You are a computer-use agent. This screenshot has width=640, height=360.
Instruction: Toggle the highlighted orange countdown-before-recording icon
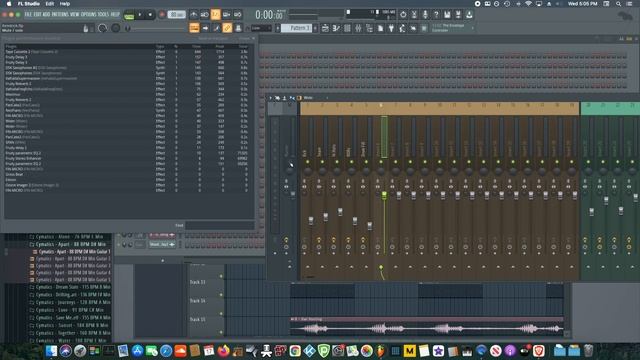pyautogui.click(x=216, y=15)
